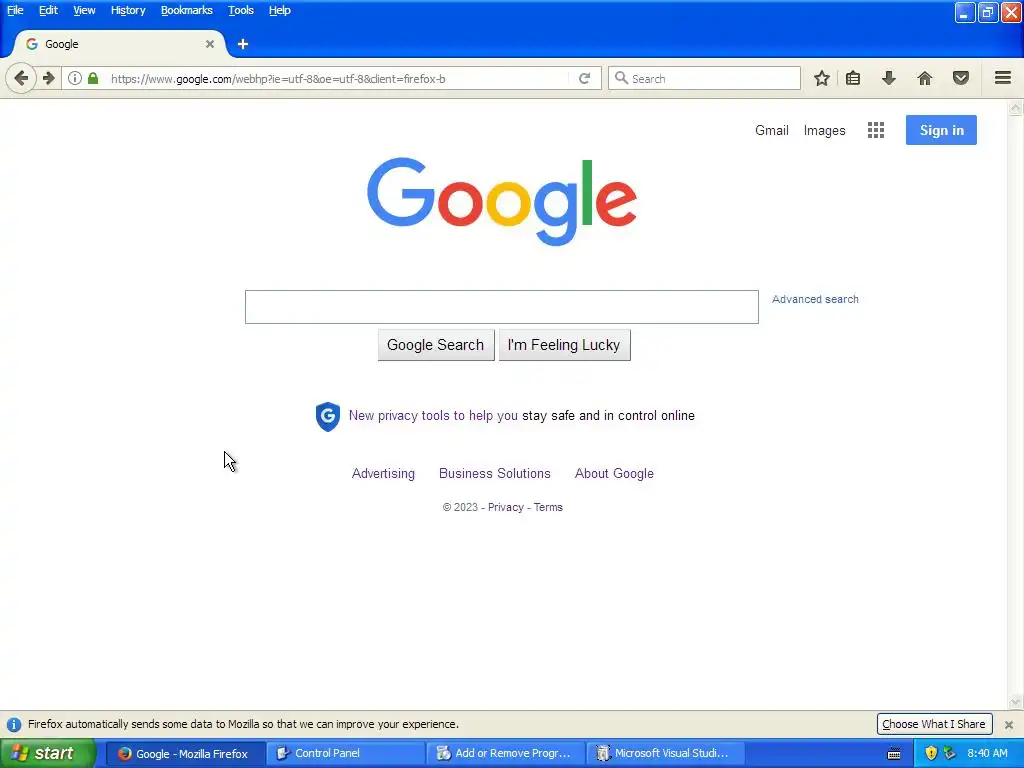
Task: Open the Terms footer link
Action: tap(548, 507)
